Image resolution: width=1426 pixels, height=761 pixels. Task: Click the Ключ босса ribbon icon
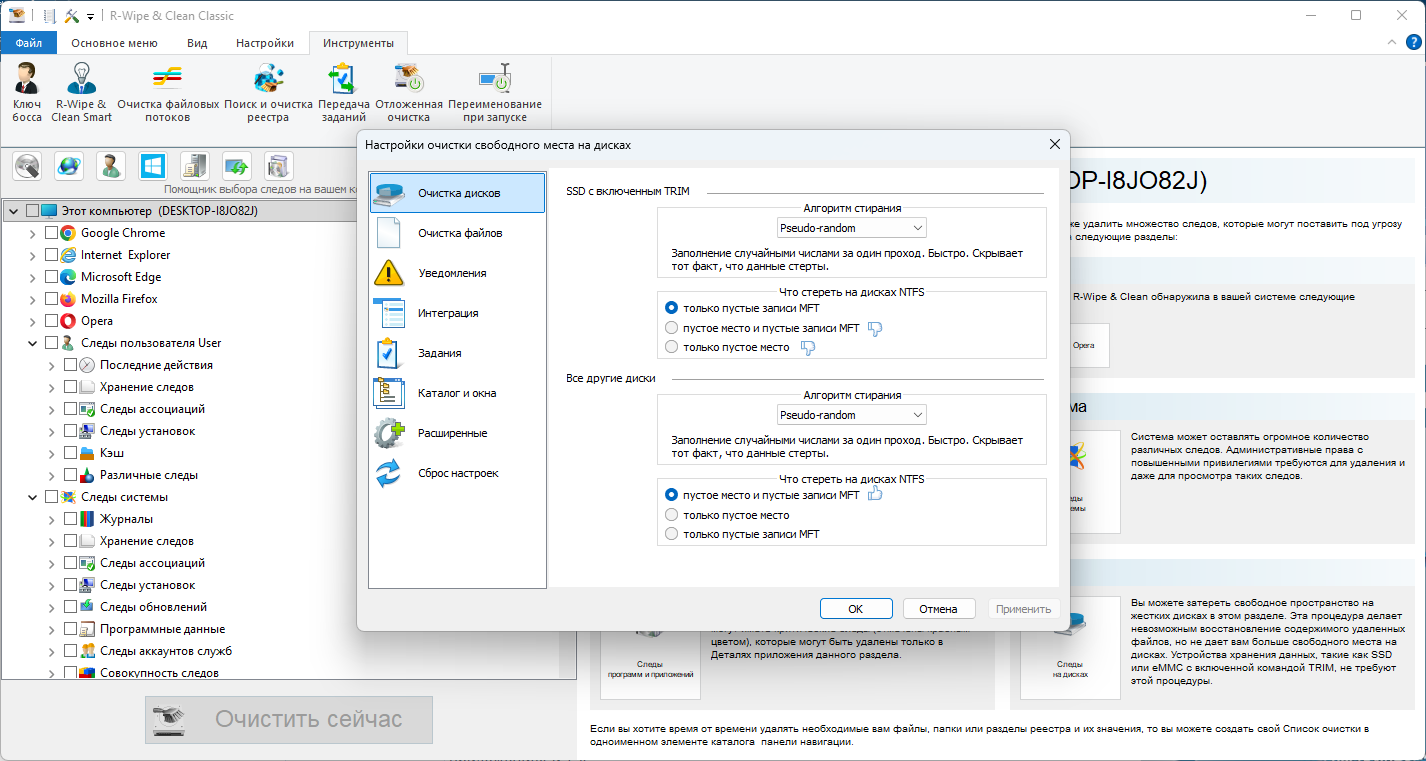[27, 80]
